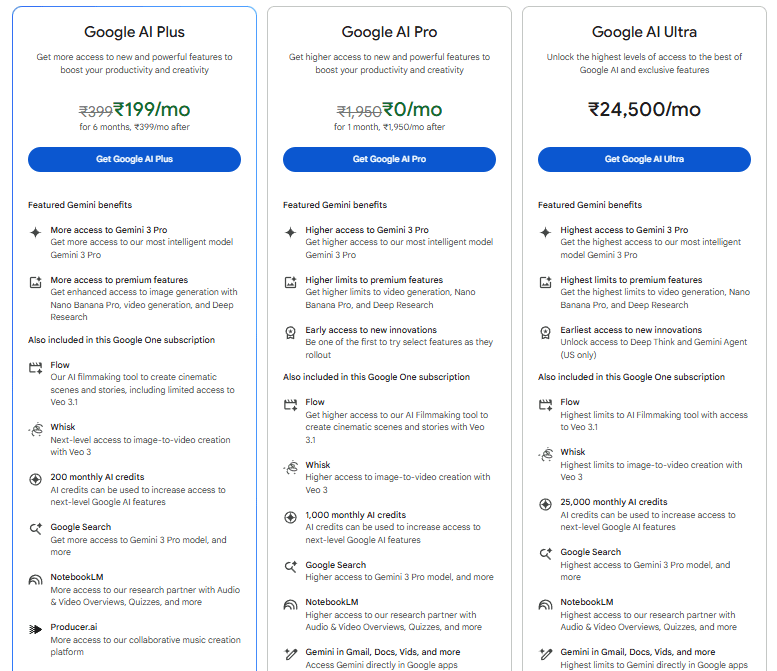
Task: Click the early access badge icon in AI Pro
Action: click(x=291, y=332)
